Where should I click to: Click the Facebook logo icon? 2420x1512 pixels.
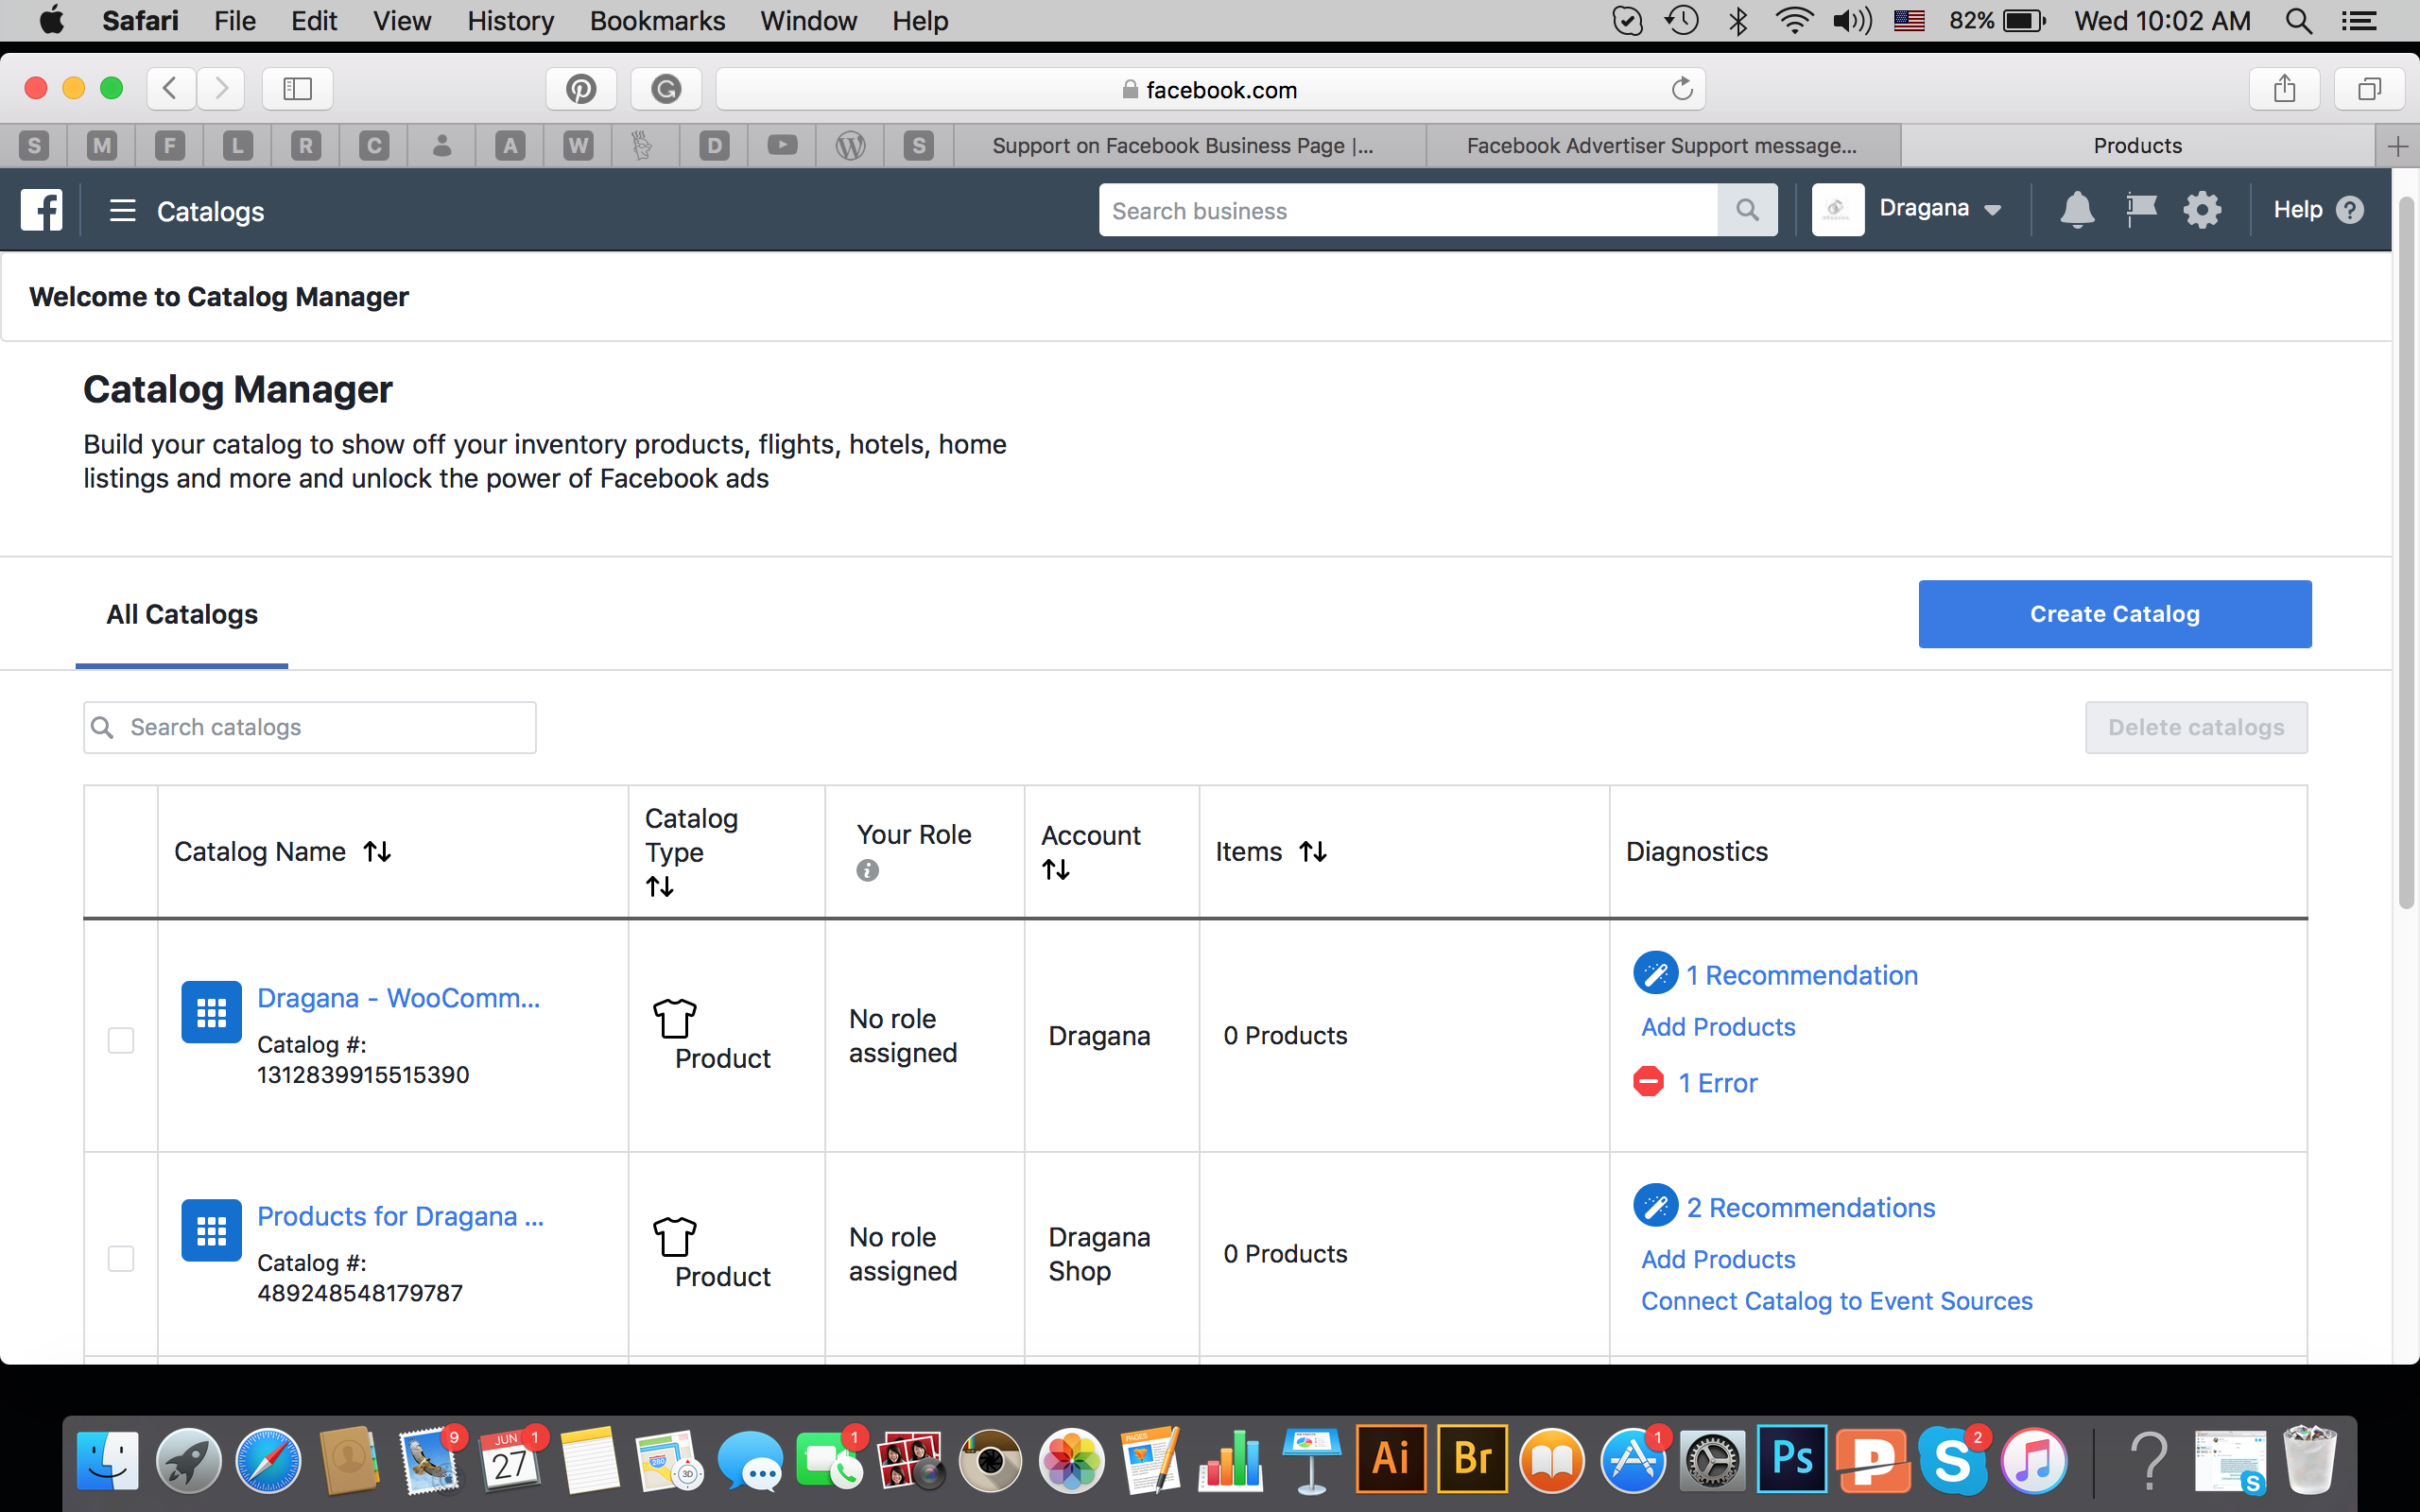(41, 210)
